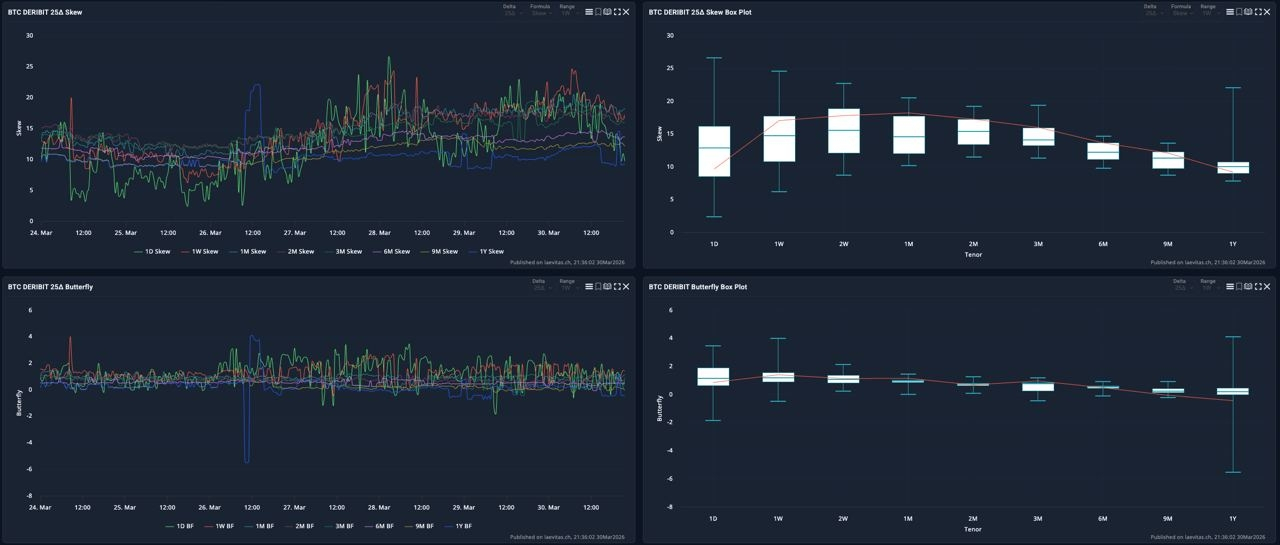Screen dimensions: 1280x545
Task: Open book guide icon on Butterfly Box Plot
Action: 1249,287
